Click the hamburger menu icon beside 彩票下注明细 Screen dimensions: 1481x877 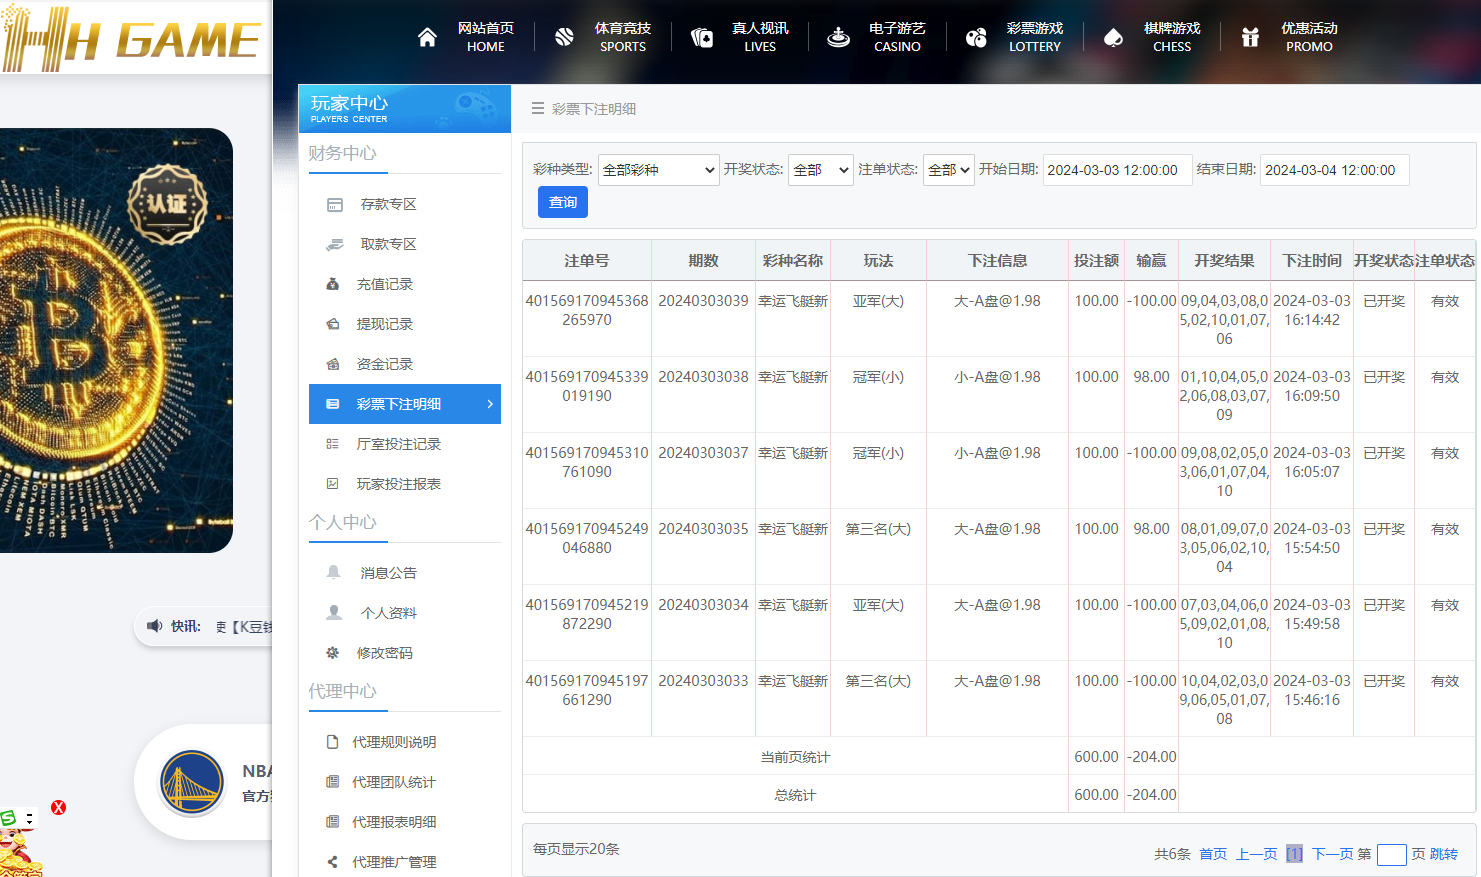(x=538, y=108)
